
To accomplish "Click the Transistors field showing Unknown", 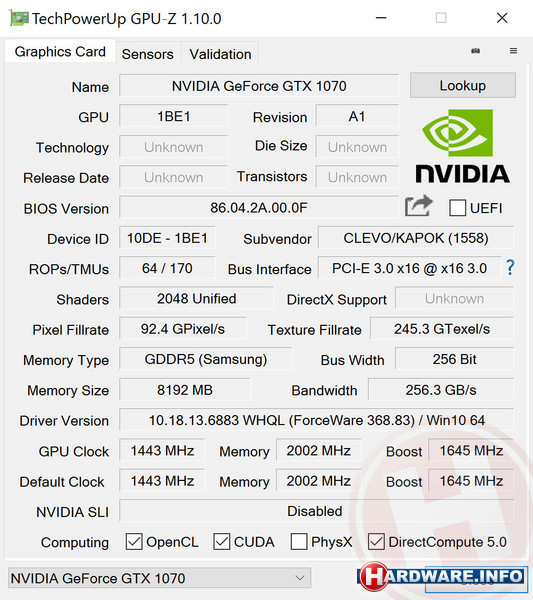I will coord(357,177).
